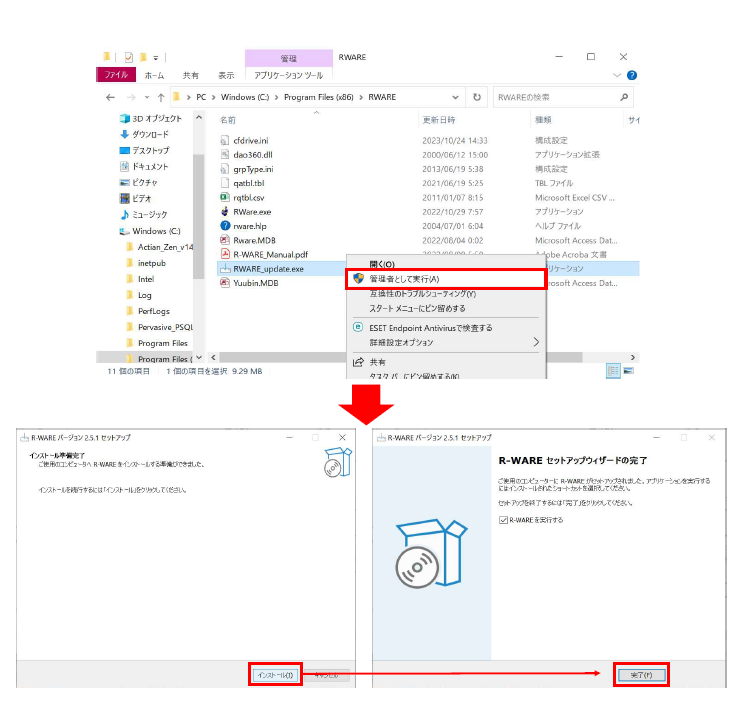Viewport: 750px width, 711px height.
Task: Select ミュージック in the navigation pane
Action: (144, 214)
